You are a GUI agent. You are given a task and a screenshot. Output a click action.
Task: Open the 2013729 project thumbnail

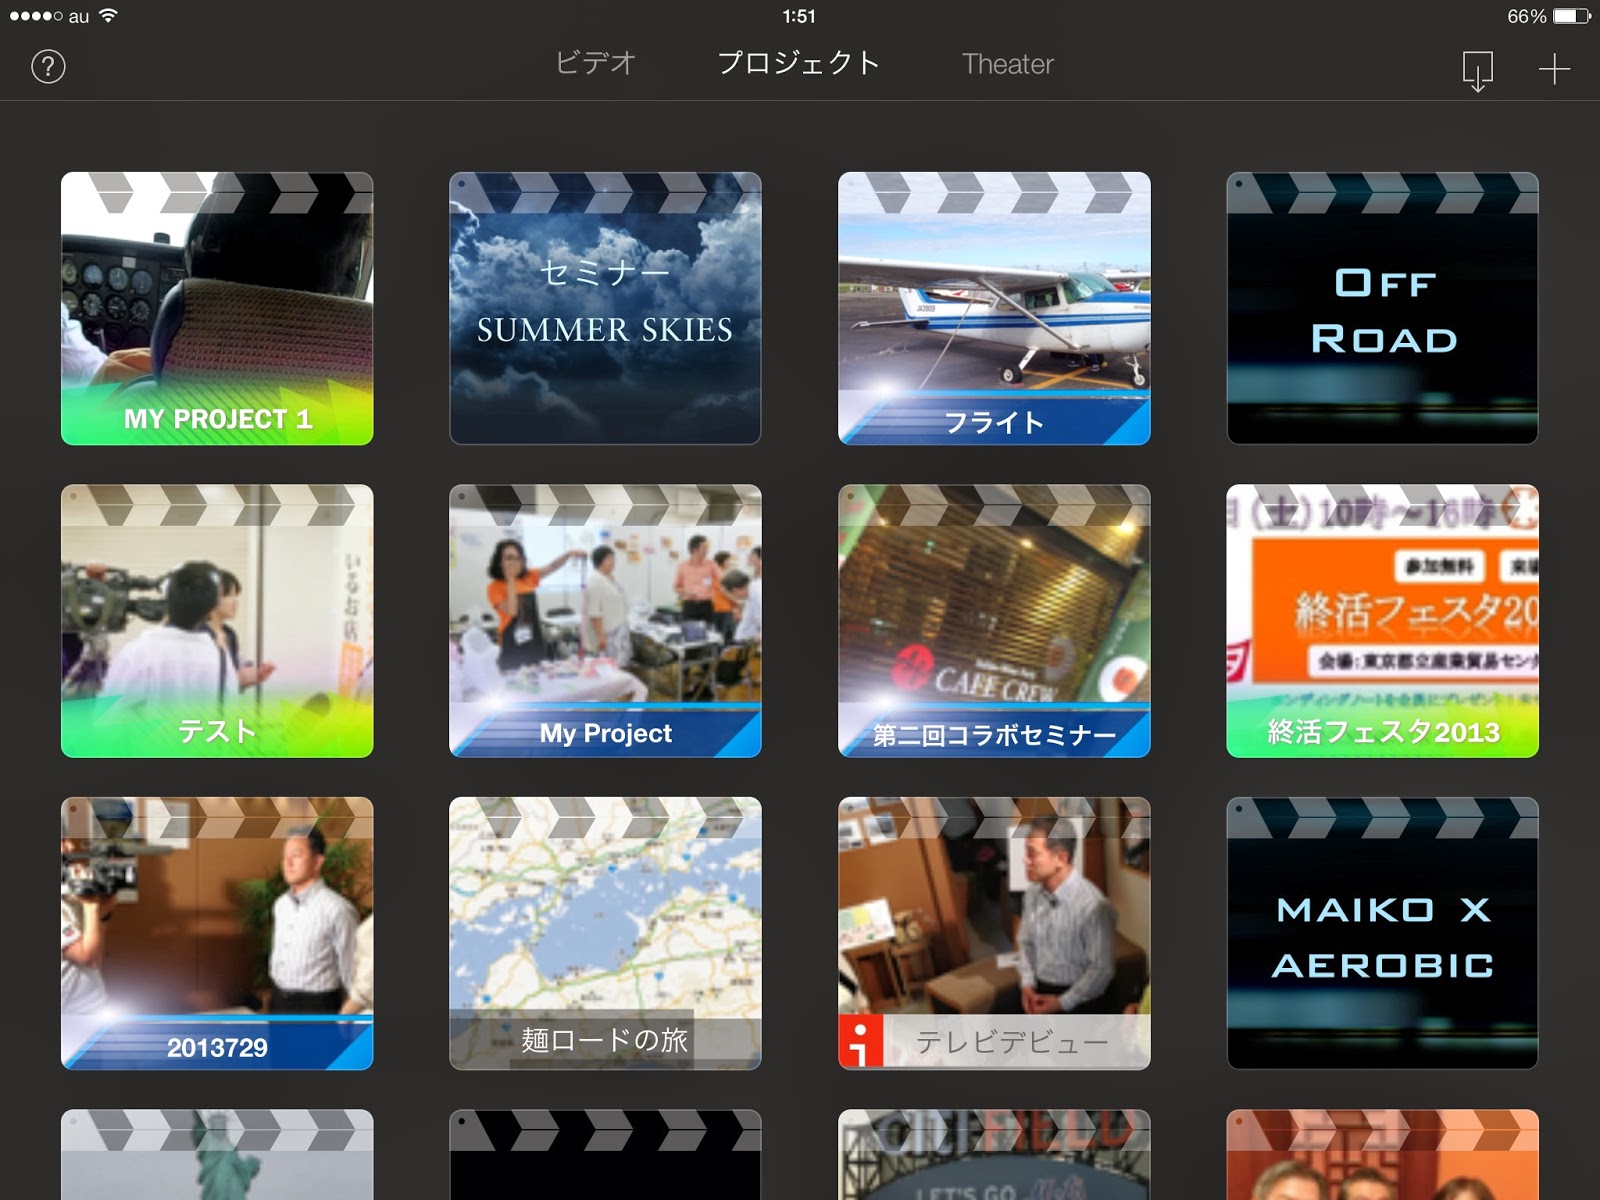click(x=217, y=933)
